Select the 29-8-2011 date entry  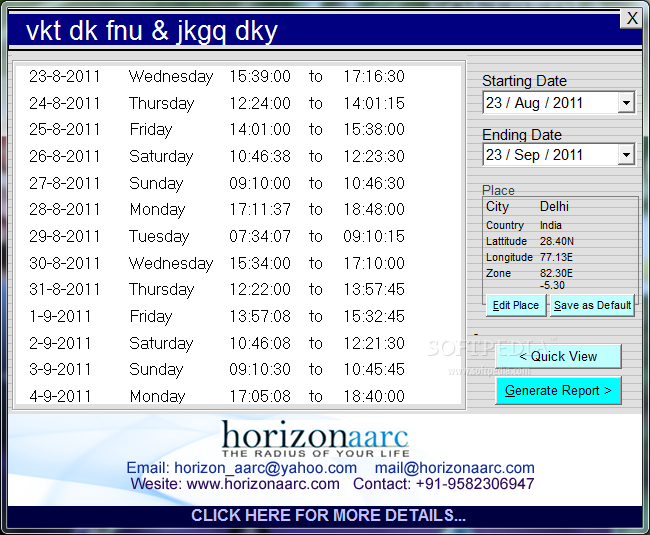click(x=65, y=236)
